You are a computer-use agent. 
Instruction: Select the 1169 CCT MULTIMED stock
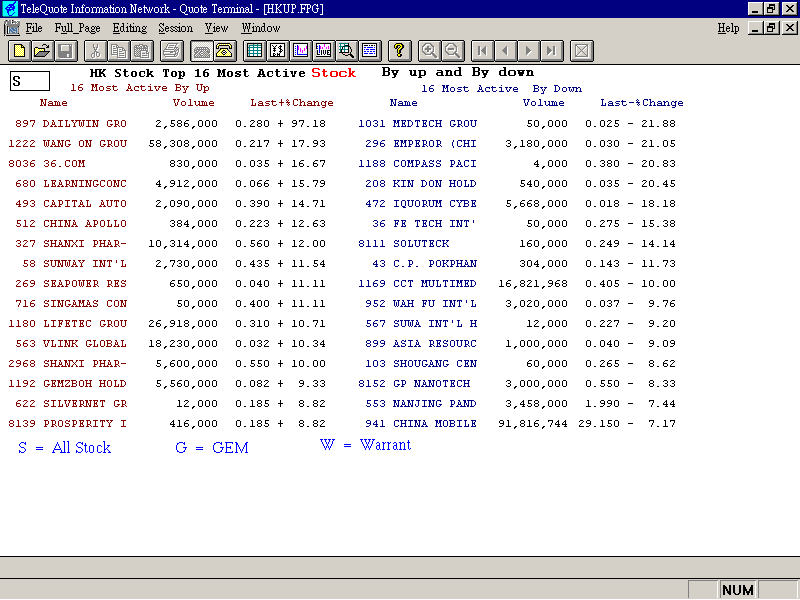point(517,283)
